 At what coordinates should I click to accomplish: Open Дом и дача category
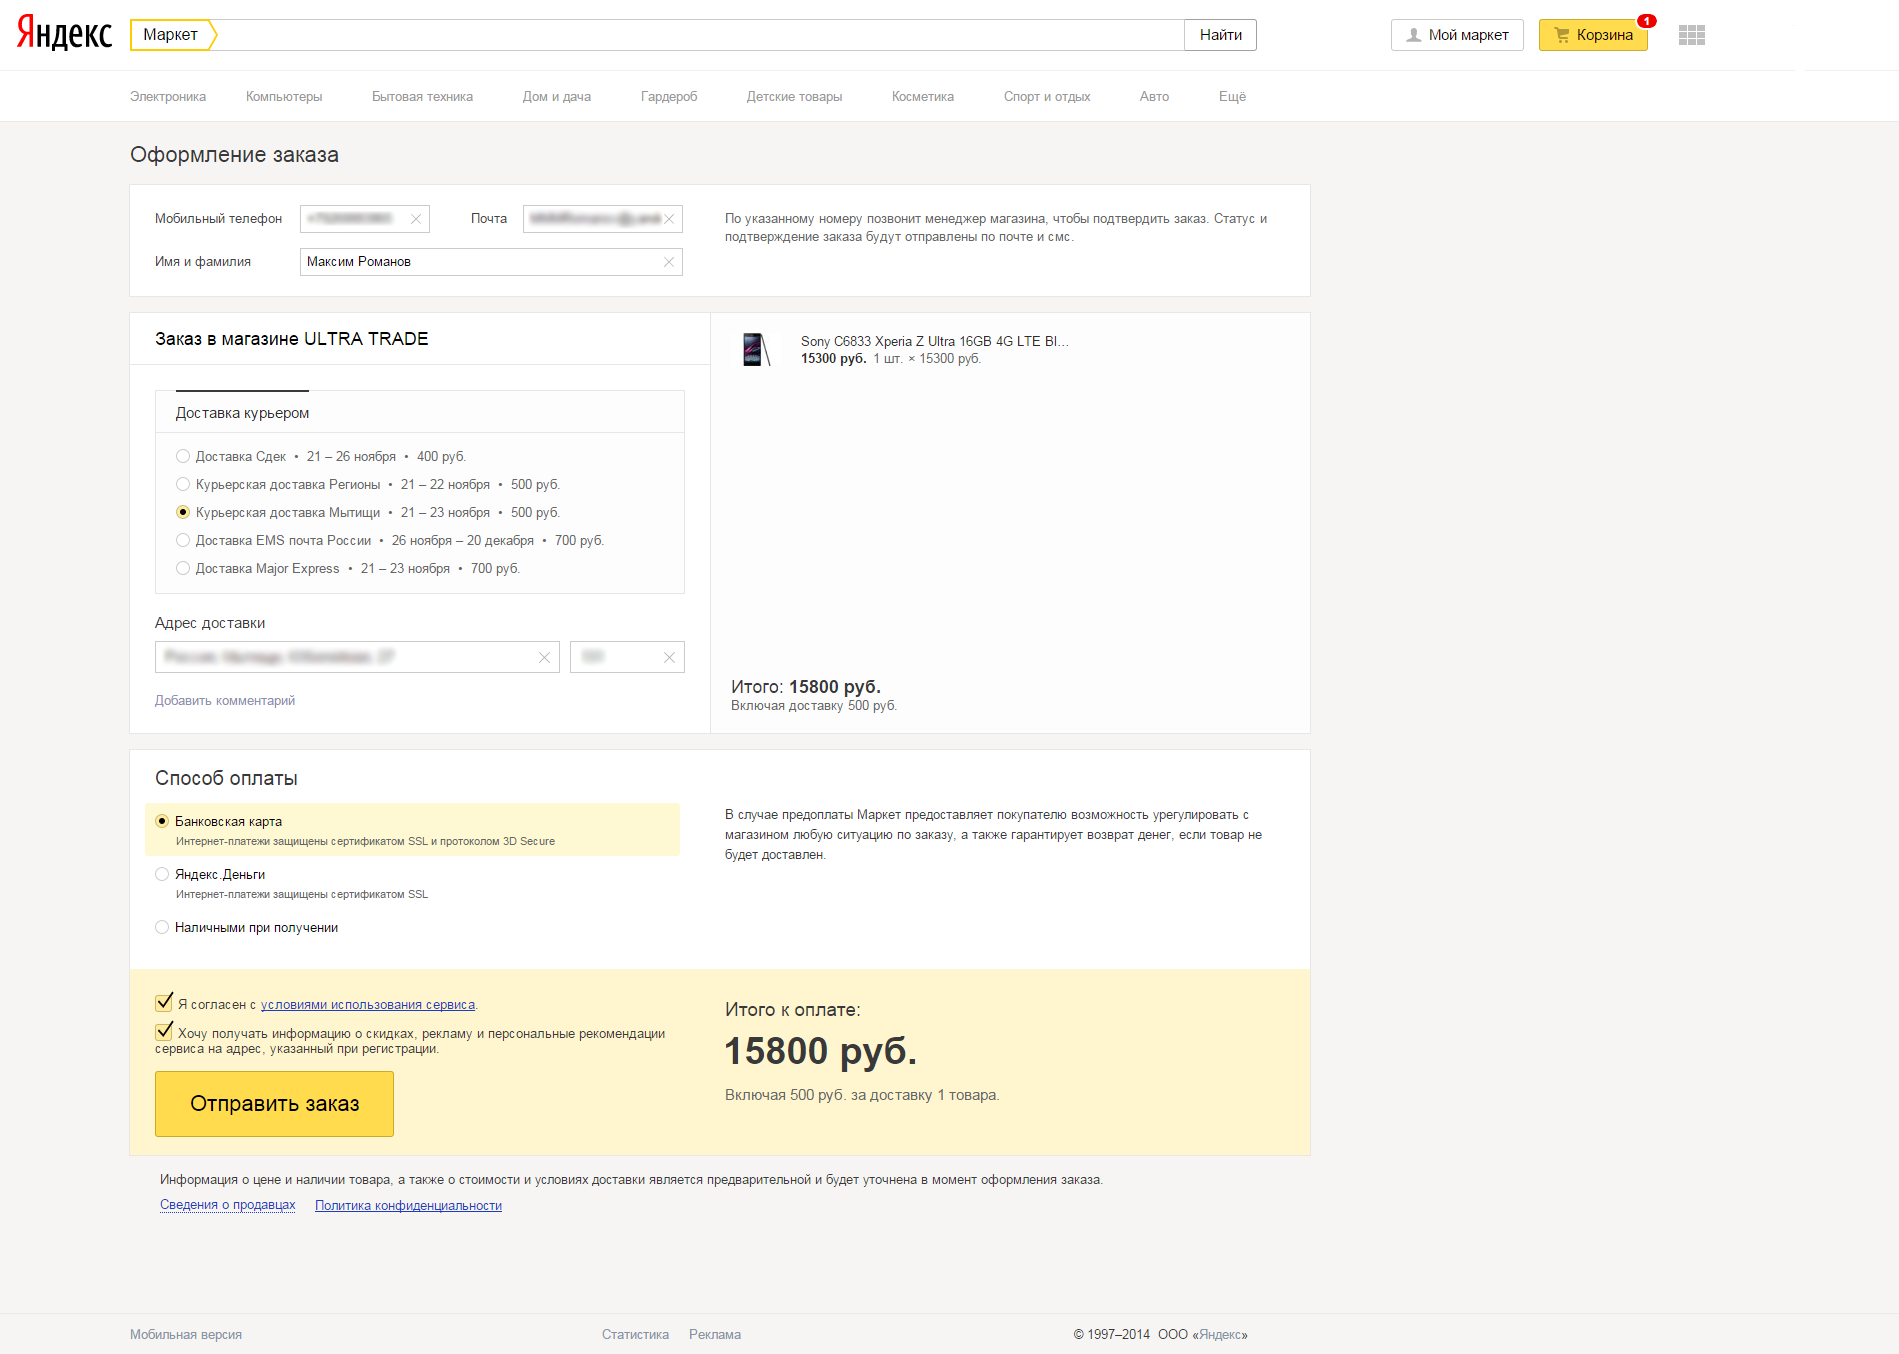coord(556,97)
